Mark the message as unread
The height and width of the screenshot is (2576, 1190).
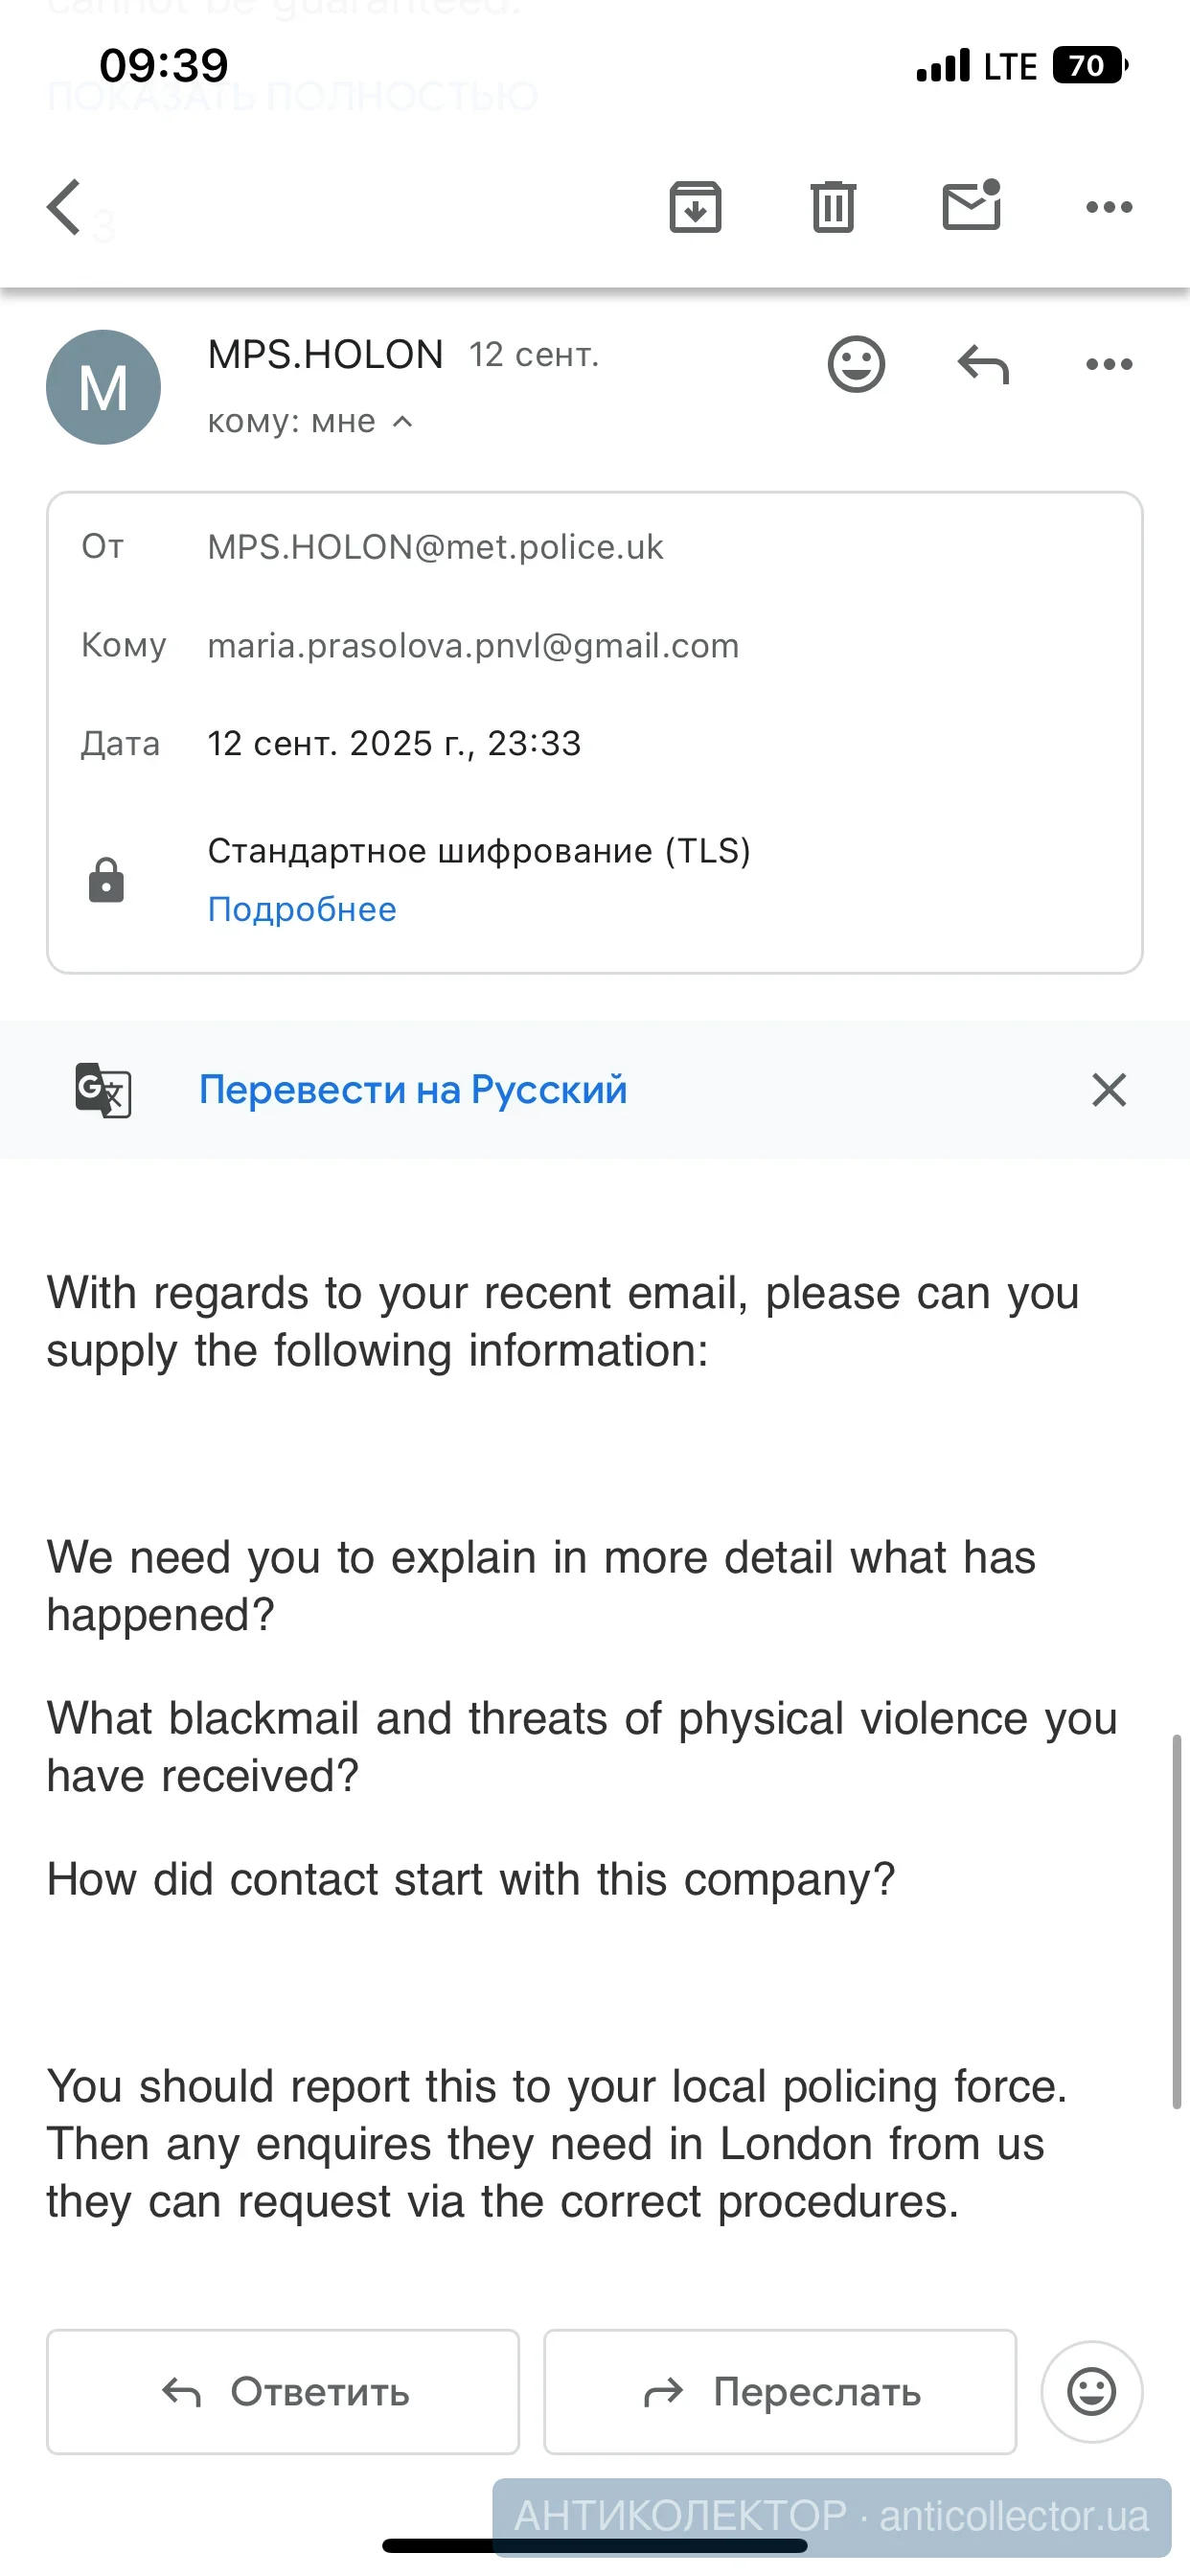point(971,206)
